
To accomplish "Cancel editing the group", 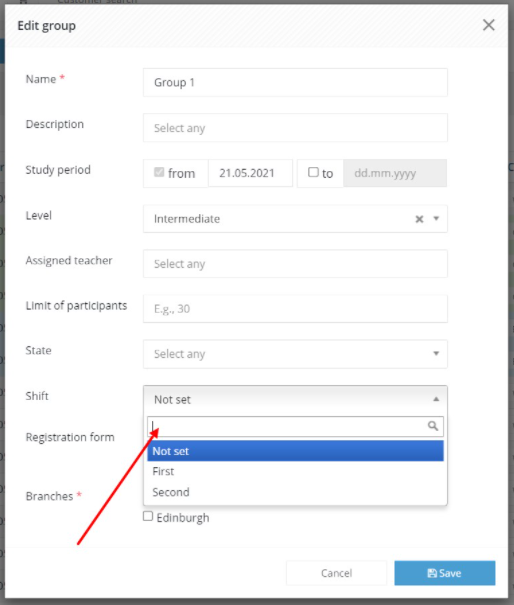I will coord(336,573).
